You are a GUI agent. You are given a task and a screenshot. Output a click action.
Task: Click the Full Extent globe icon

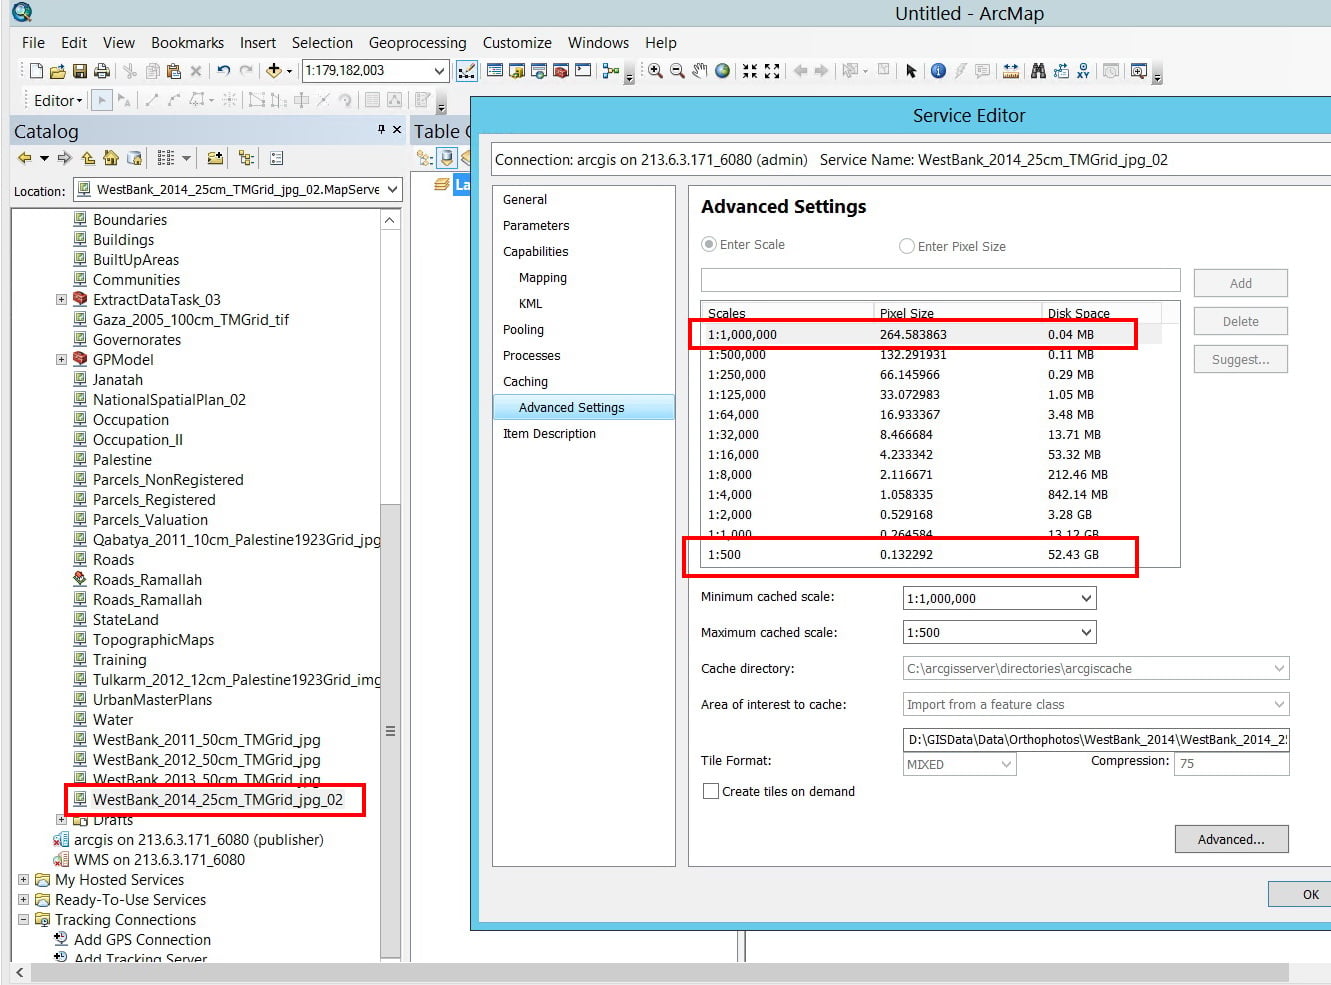tap(722, 71)
